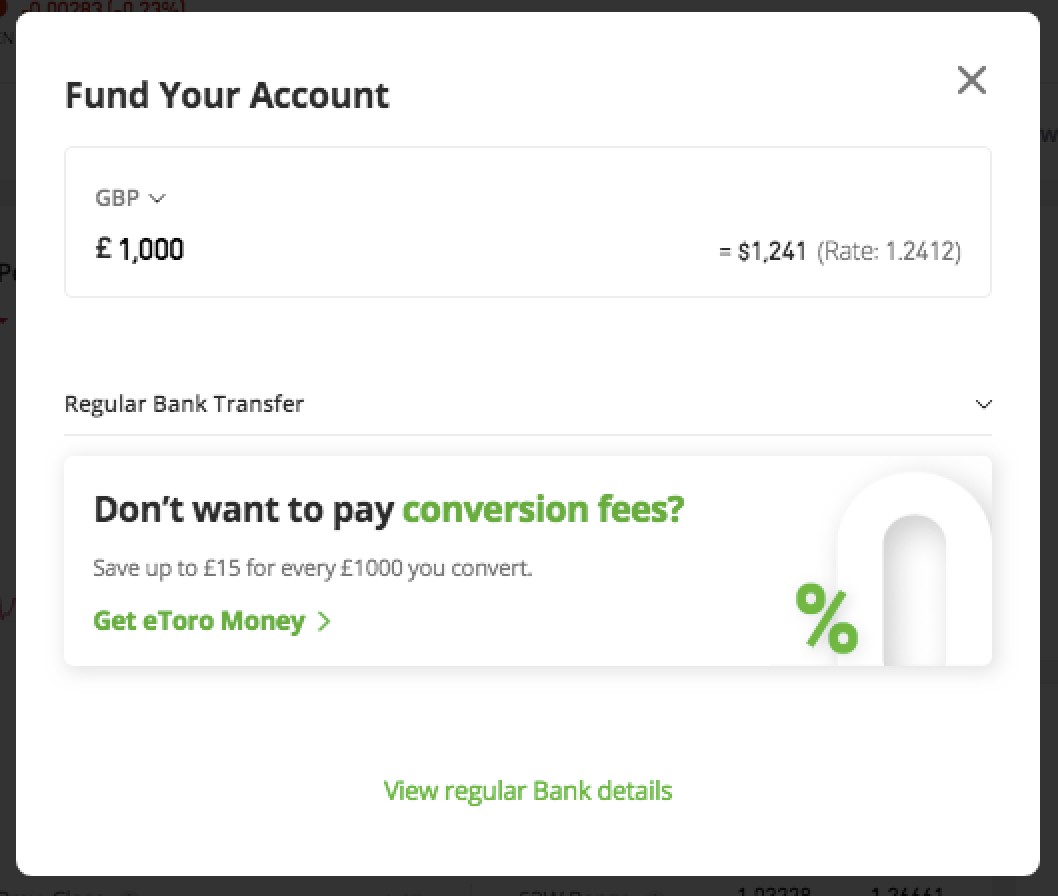
Task: Click the pound sign before the amount
Action: 101,249
